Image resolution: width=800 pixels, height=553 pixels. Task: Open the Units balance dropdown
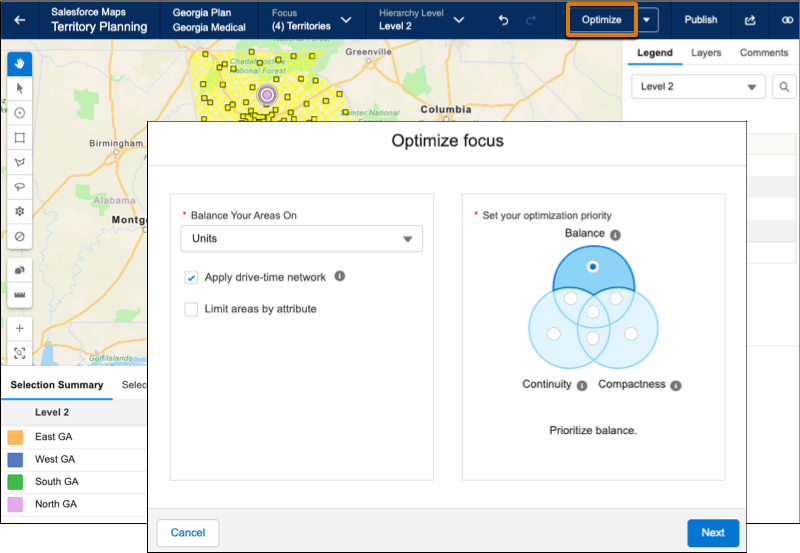(302, 239)
